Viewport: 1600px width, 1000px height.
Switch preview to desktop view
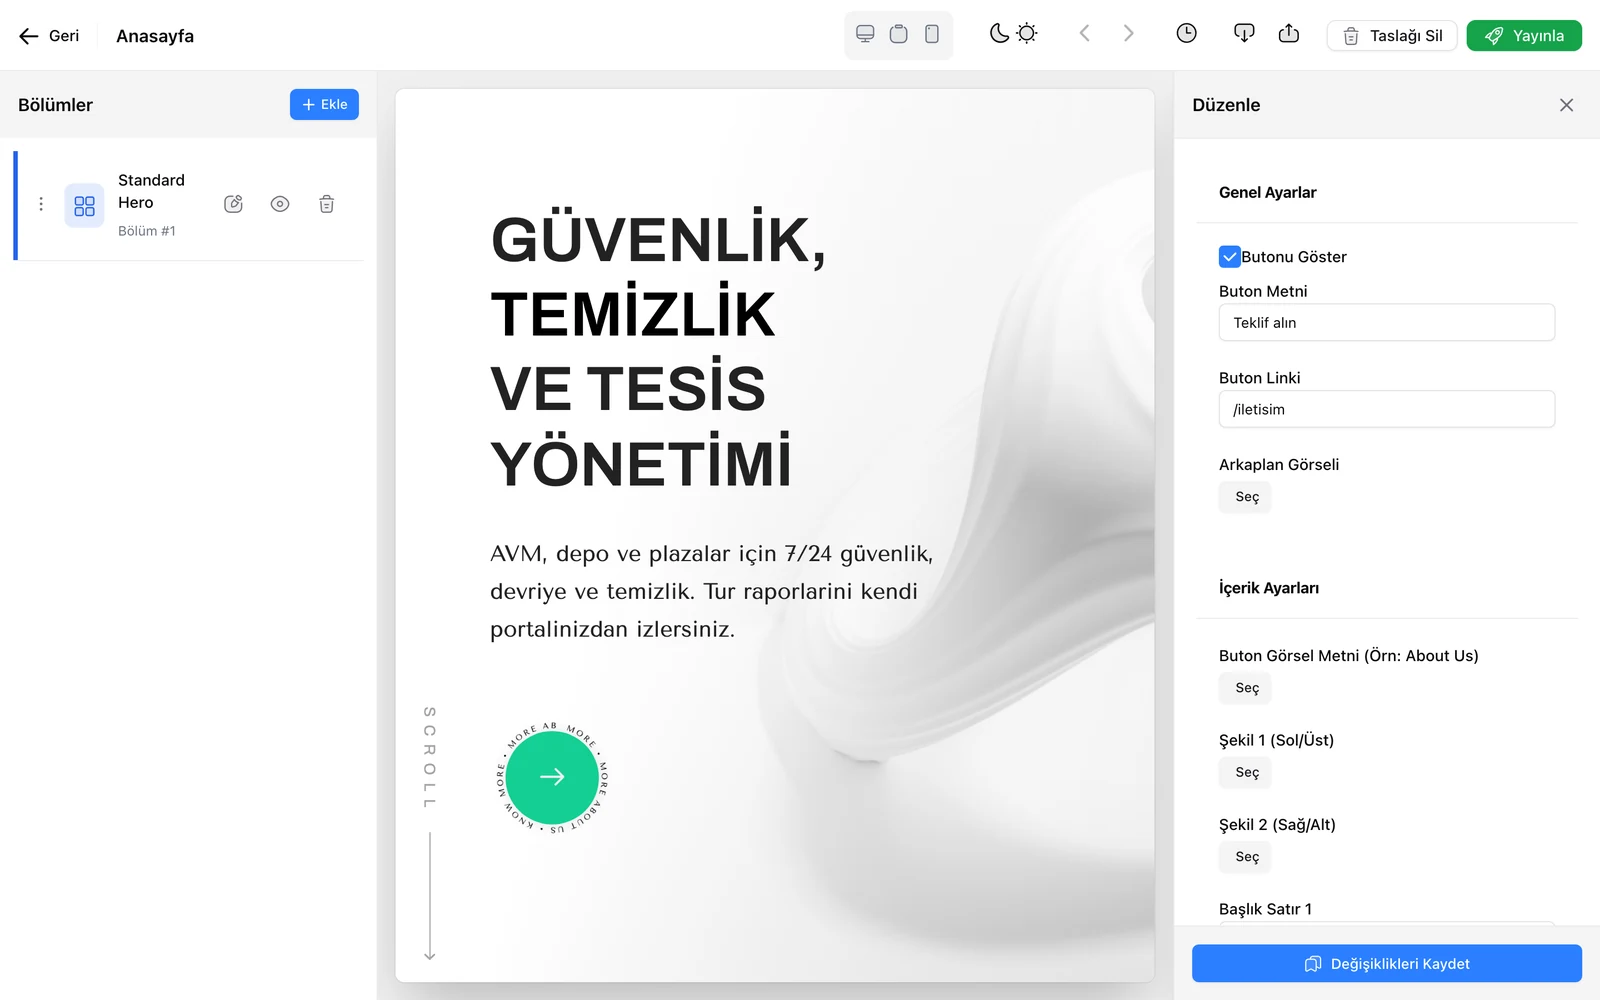[x=866, y=34]
